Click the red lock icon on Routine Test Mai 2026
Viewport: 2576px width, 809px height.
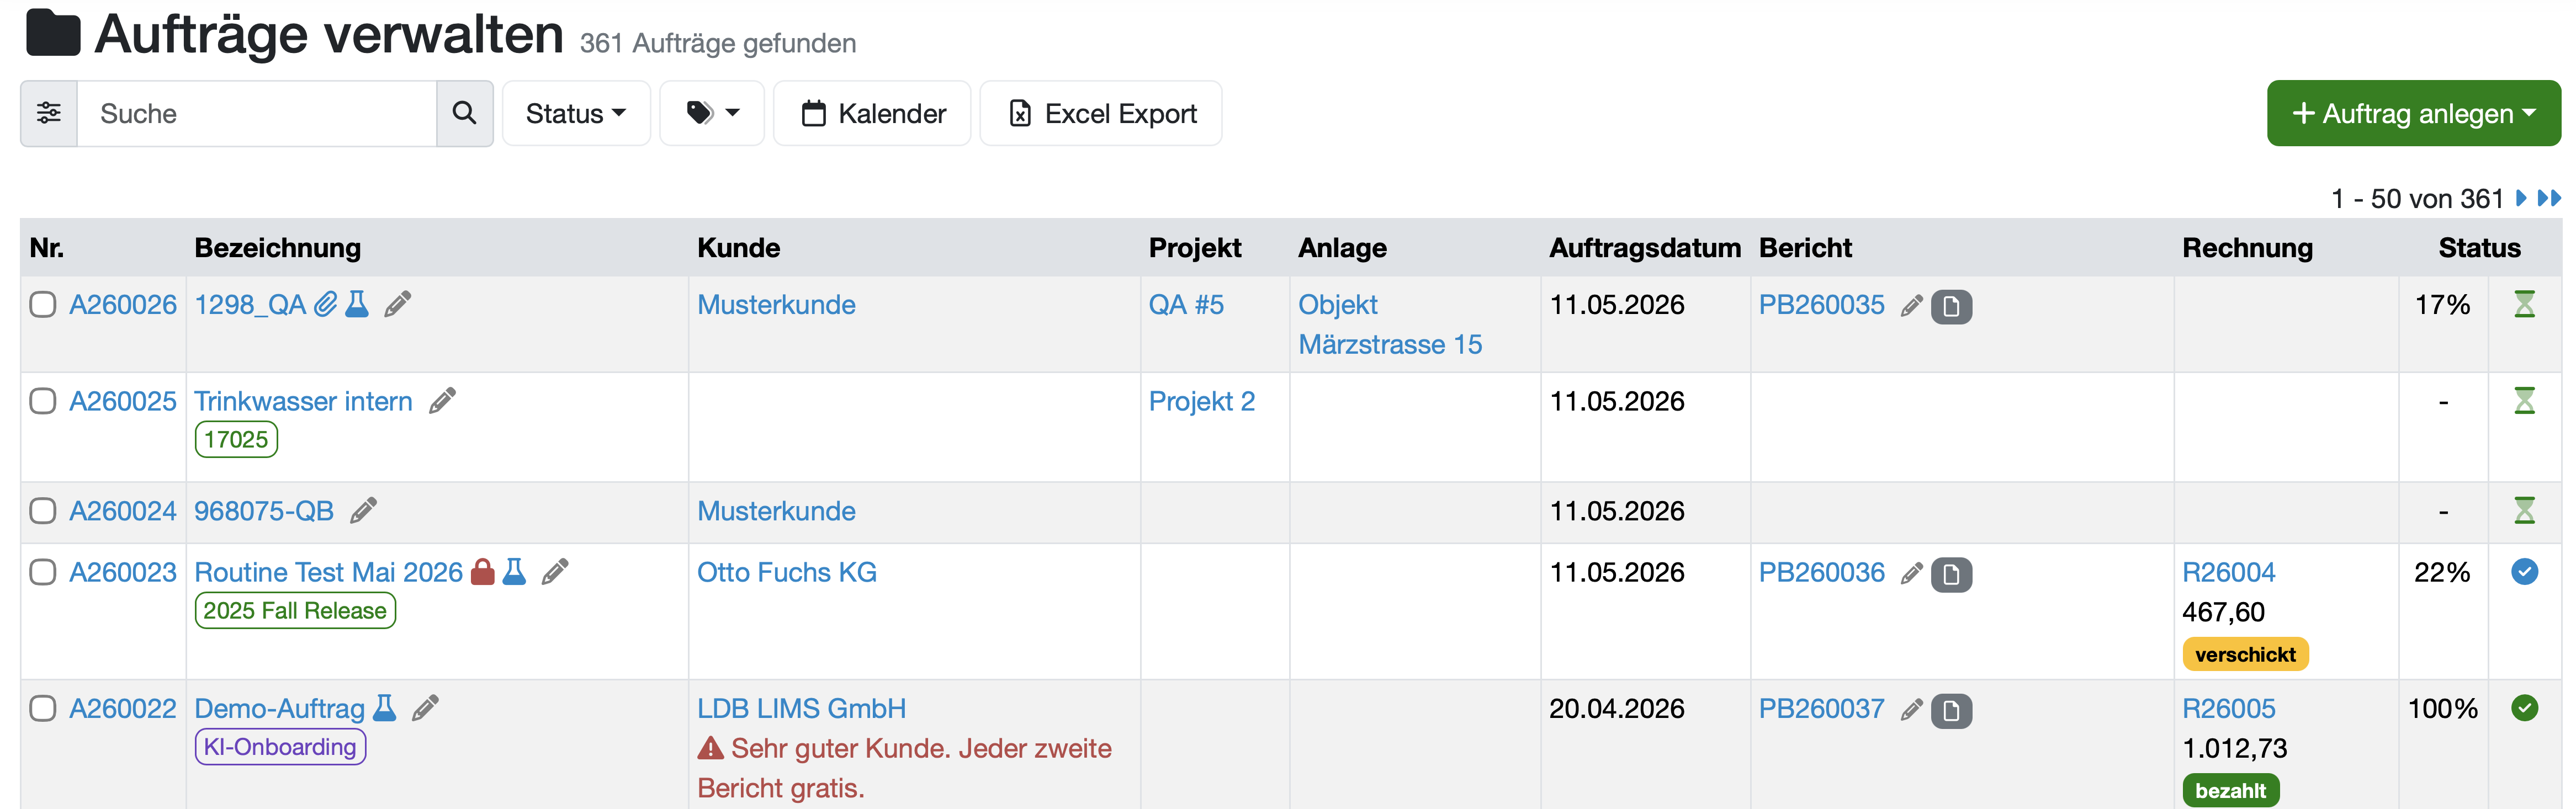pos(483,572)
